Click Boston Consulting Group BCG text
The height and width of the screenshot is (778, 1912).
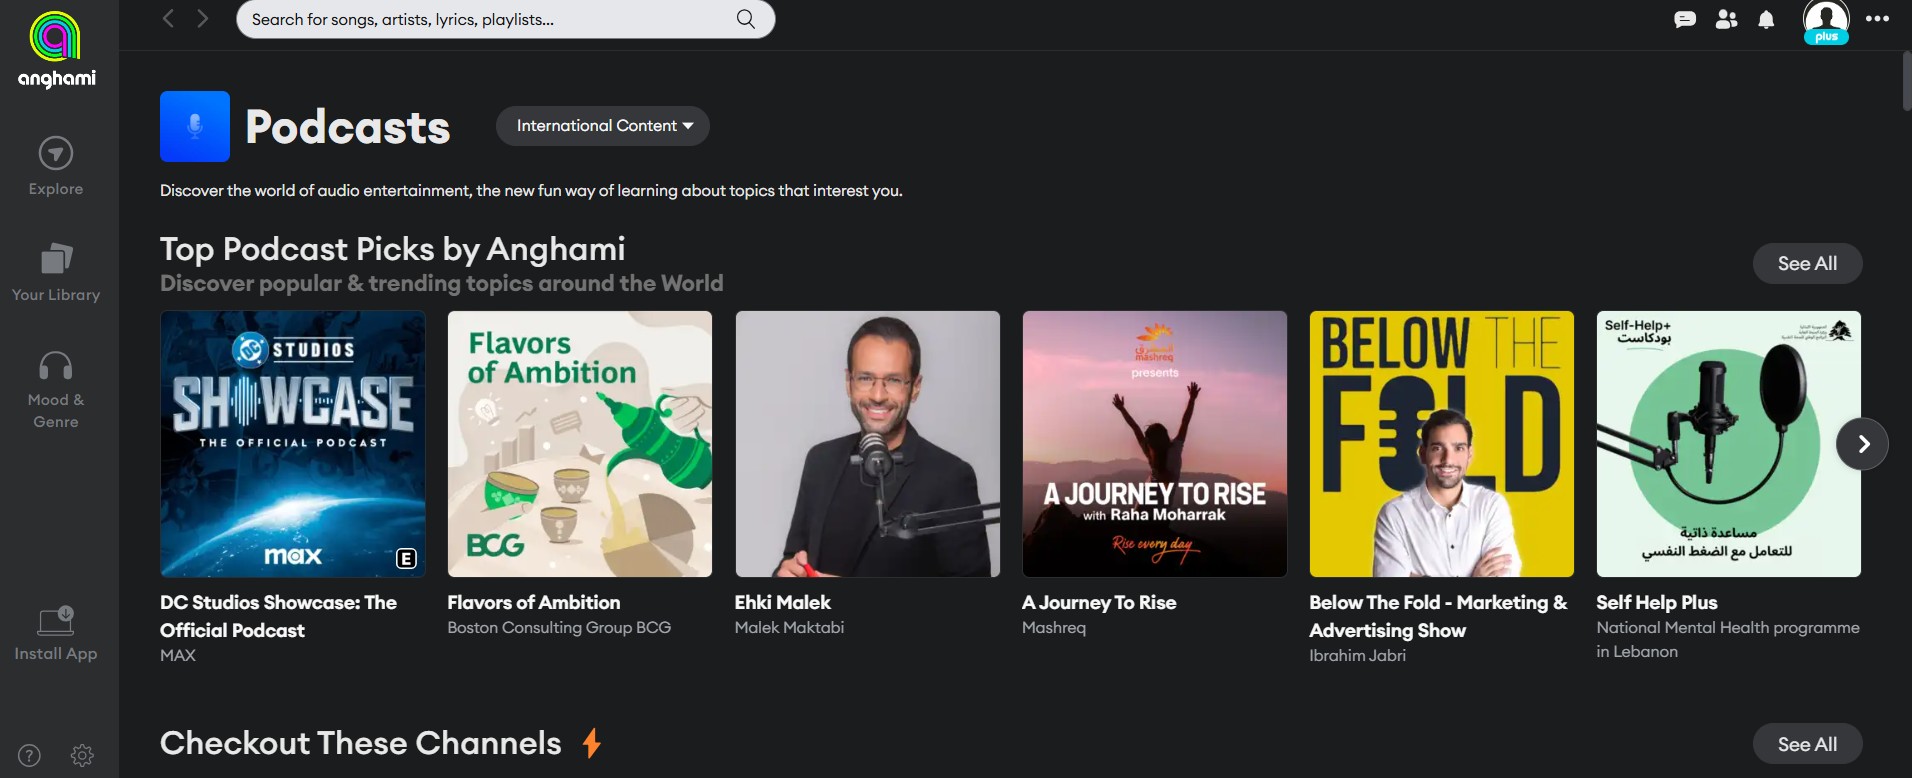[x=559, y=627]
